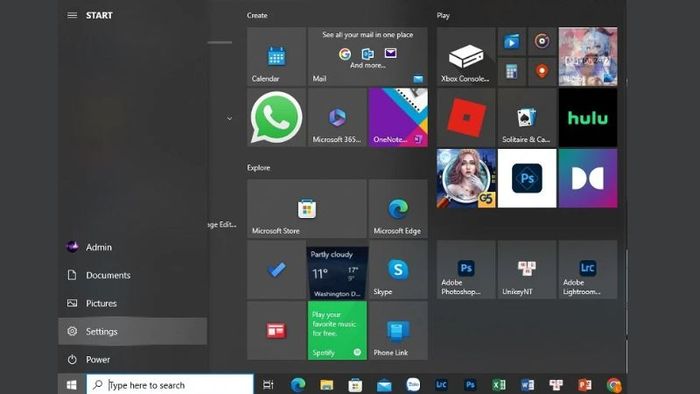Image resolution: width=700 pixels, height=394 pixels.
Task: Open the blue checkmark To Do tile
Action: click(276, 270)
